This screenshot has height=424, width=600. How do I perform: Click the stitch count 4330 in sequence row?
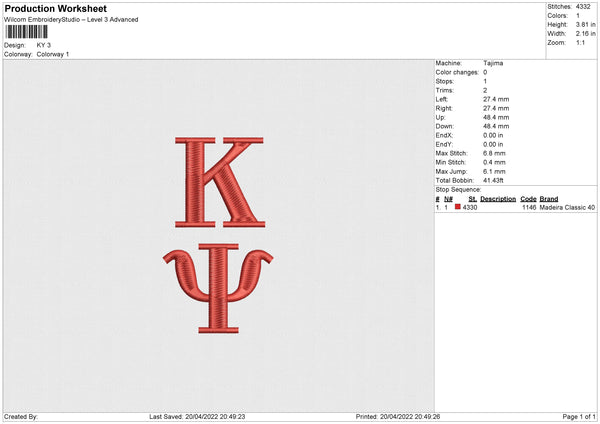coord(470,207)
